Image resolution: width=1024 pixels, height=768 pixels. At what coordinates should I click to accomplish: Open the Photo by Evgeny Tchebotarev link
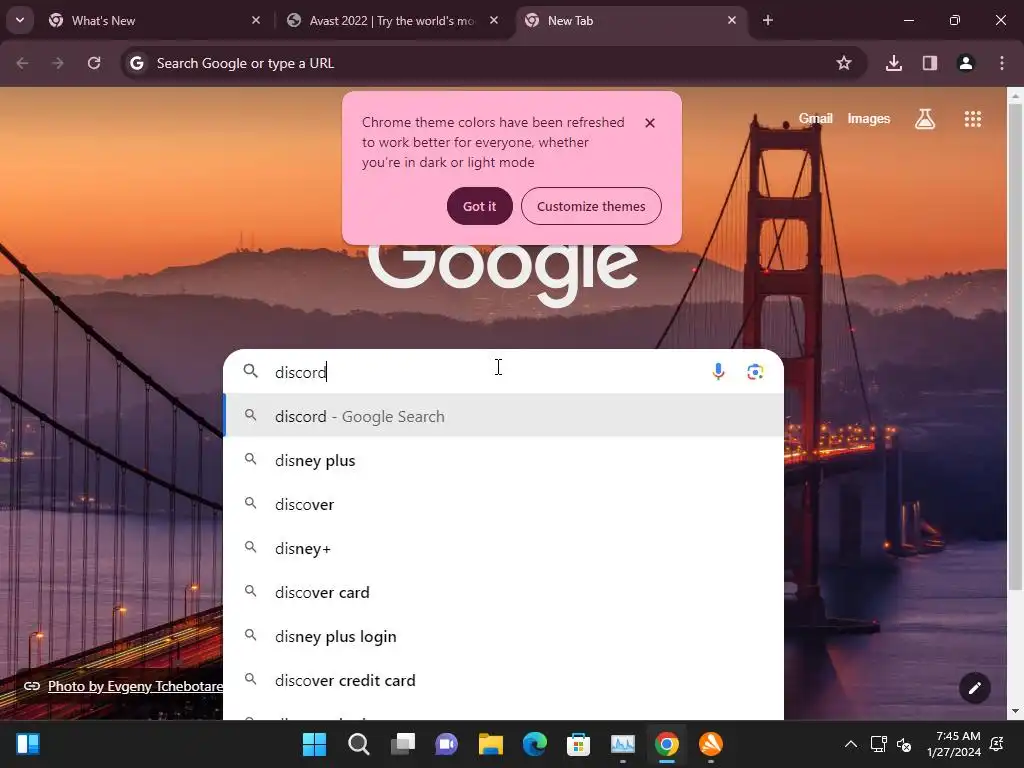(135, 686)
